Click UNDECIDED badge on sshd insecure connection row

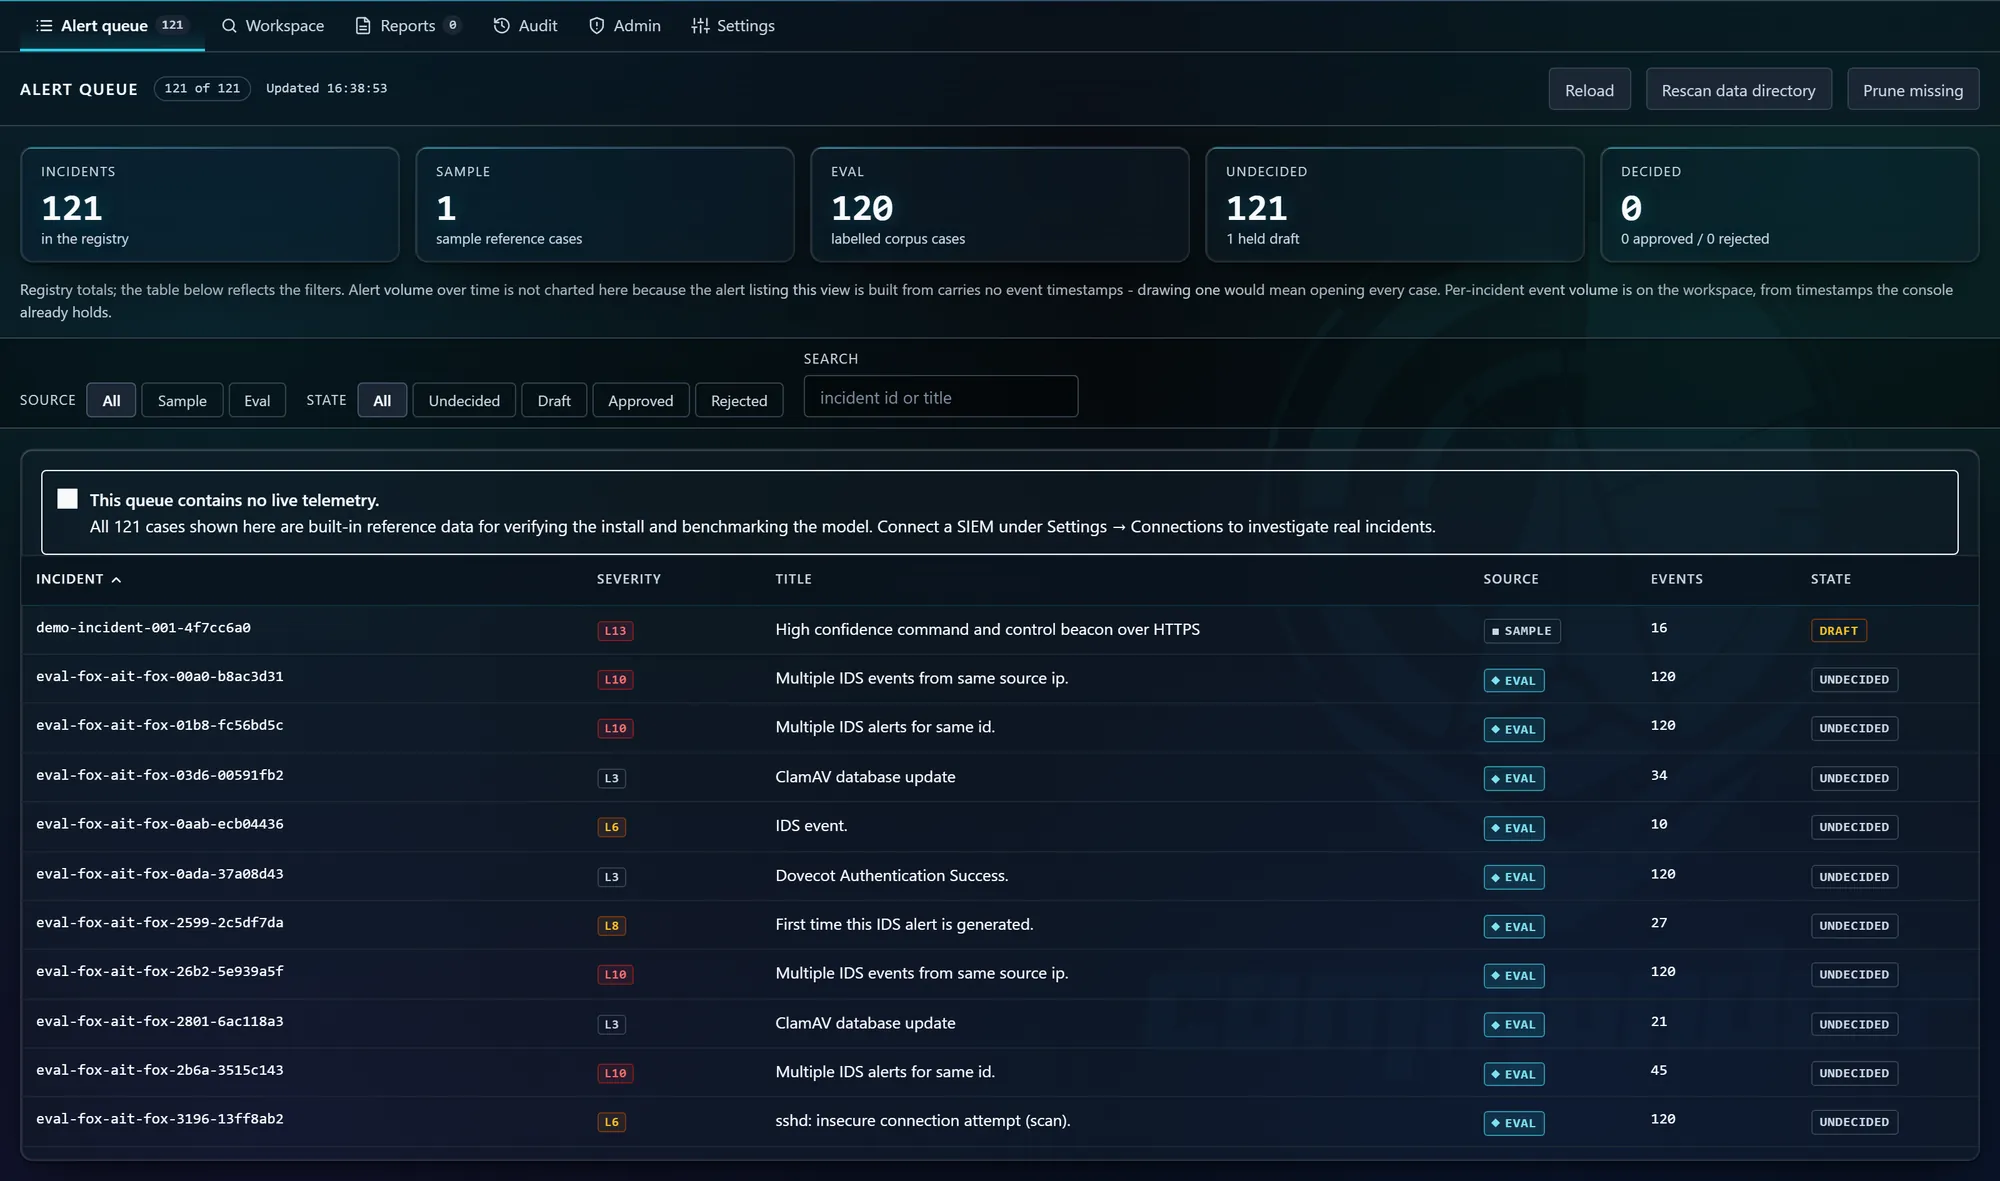click(1854, 1122)
